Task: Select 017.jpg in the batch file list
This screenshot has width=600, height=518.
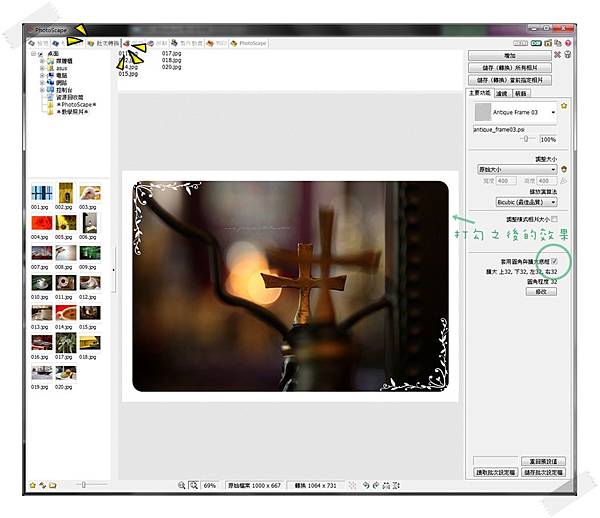Action: pos(171,54)
